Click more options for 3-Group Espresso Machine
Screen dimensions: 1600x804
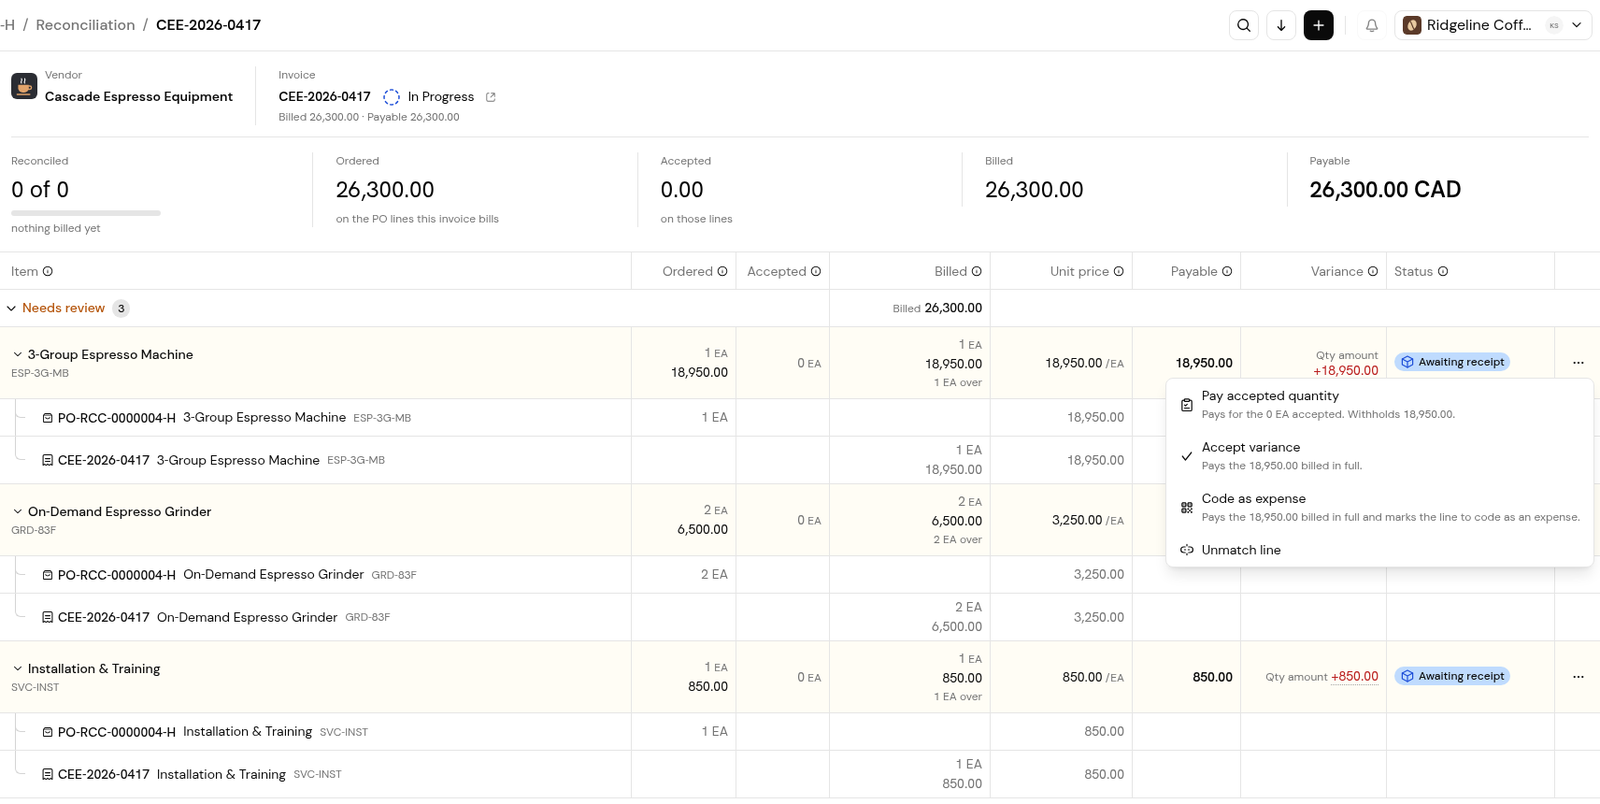[x=1578, y=363]
